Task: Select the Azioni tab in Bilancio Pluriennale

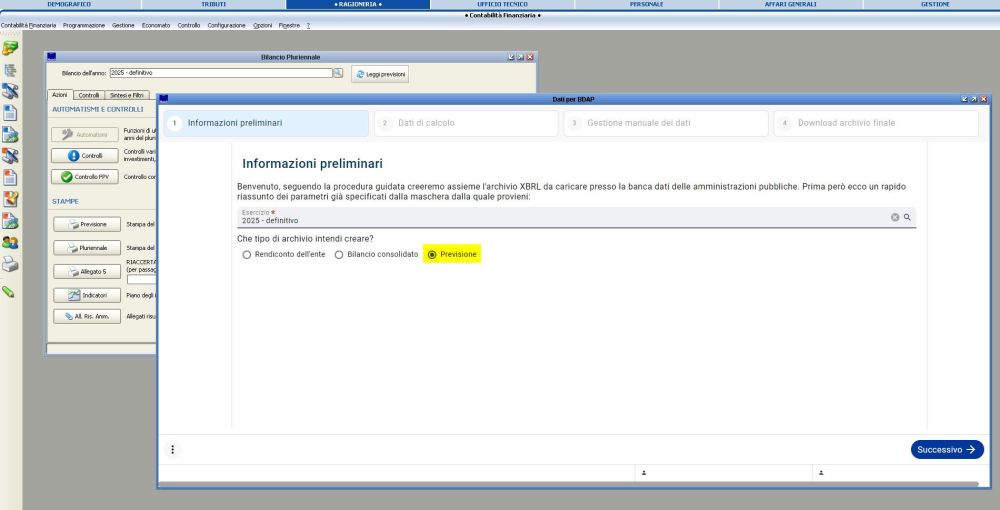Action: click(x=60, y=95)
